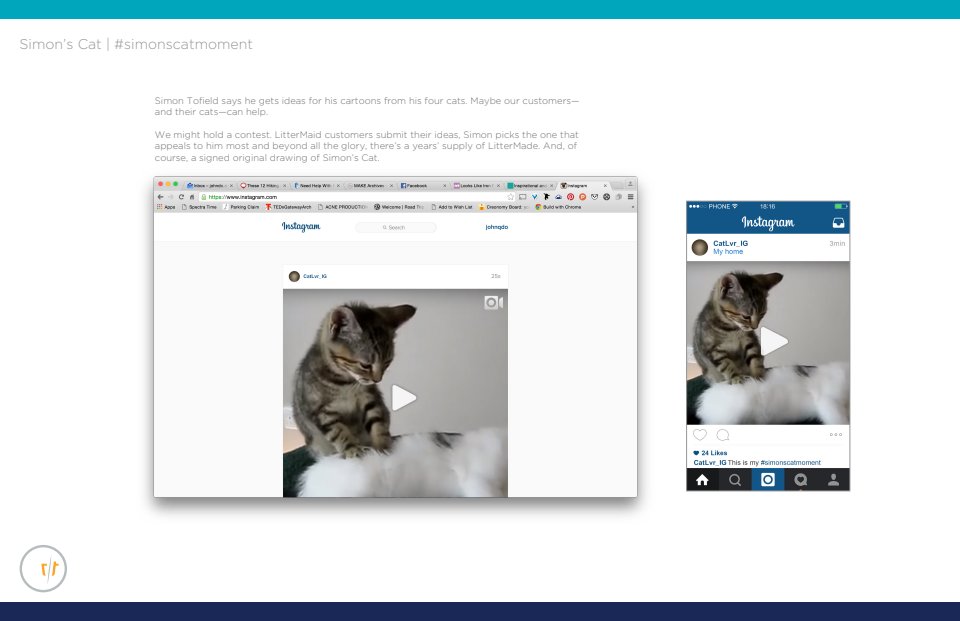
Task: Switch to MAKE Archives tab
Action: tap(370, 185)
